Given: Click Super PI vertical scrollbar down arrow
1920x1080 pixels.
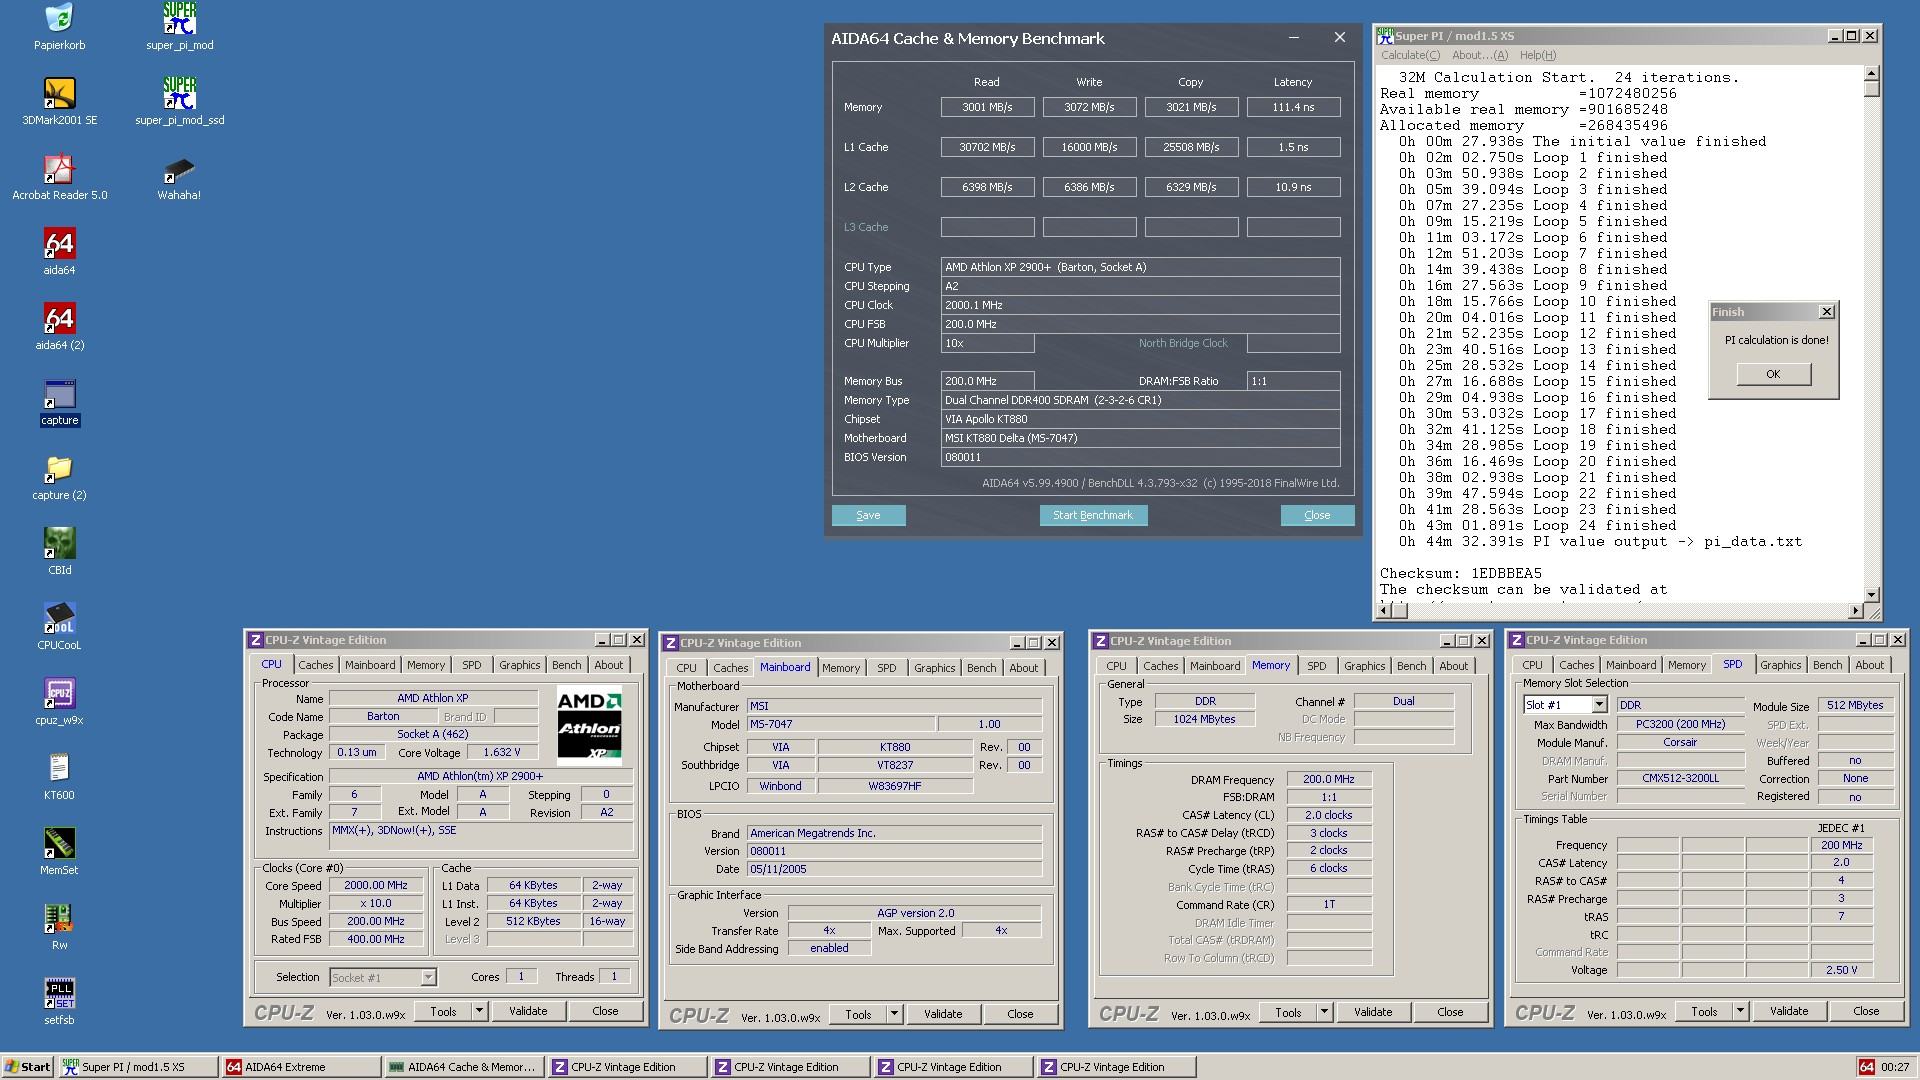Looking at the screenshot, I should click(x=1871, y=594).
